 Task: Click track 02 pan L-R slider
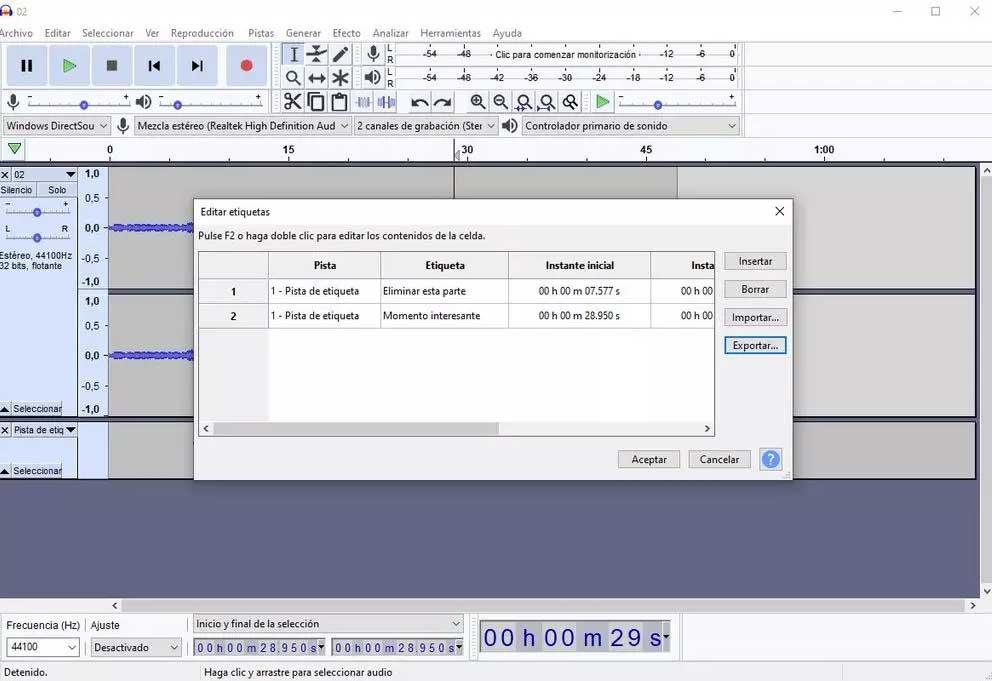(37, 237)
